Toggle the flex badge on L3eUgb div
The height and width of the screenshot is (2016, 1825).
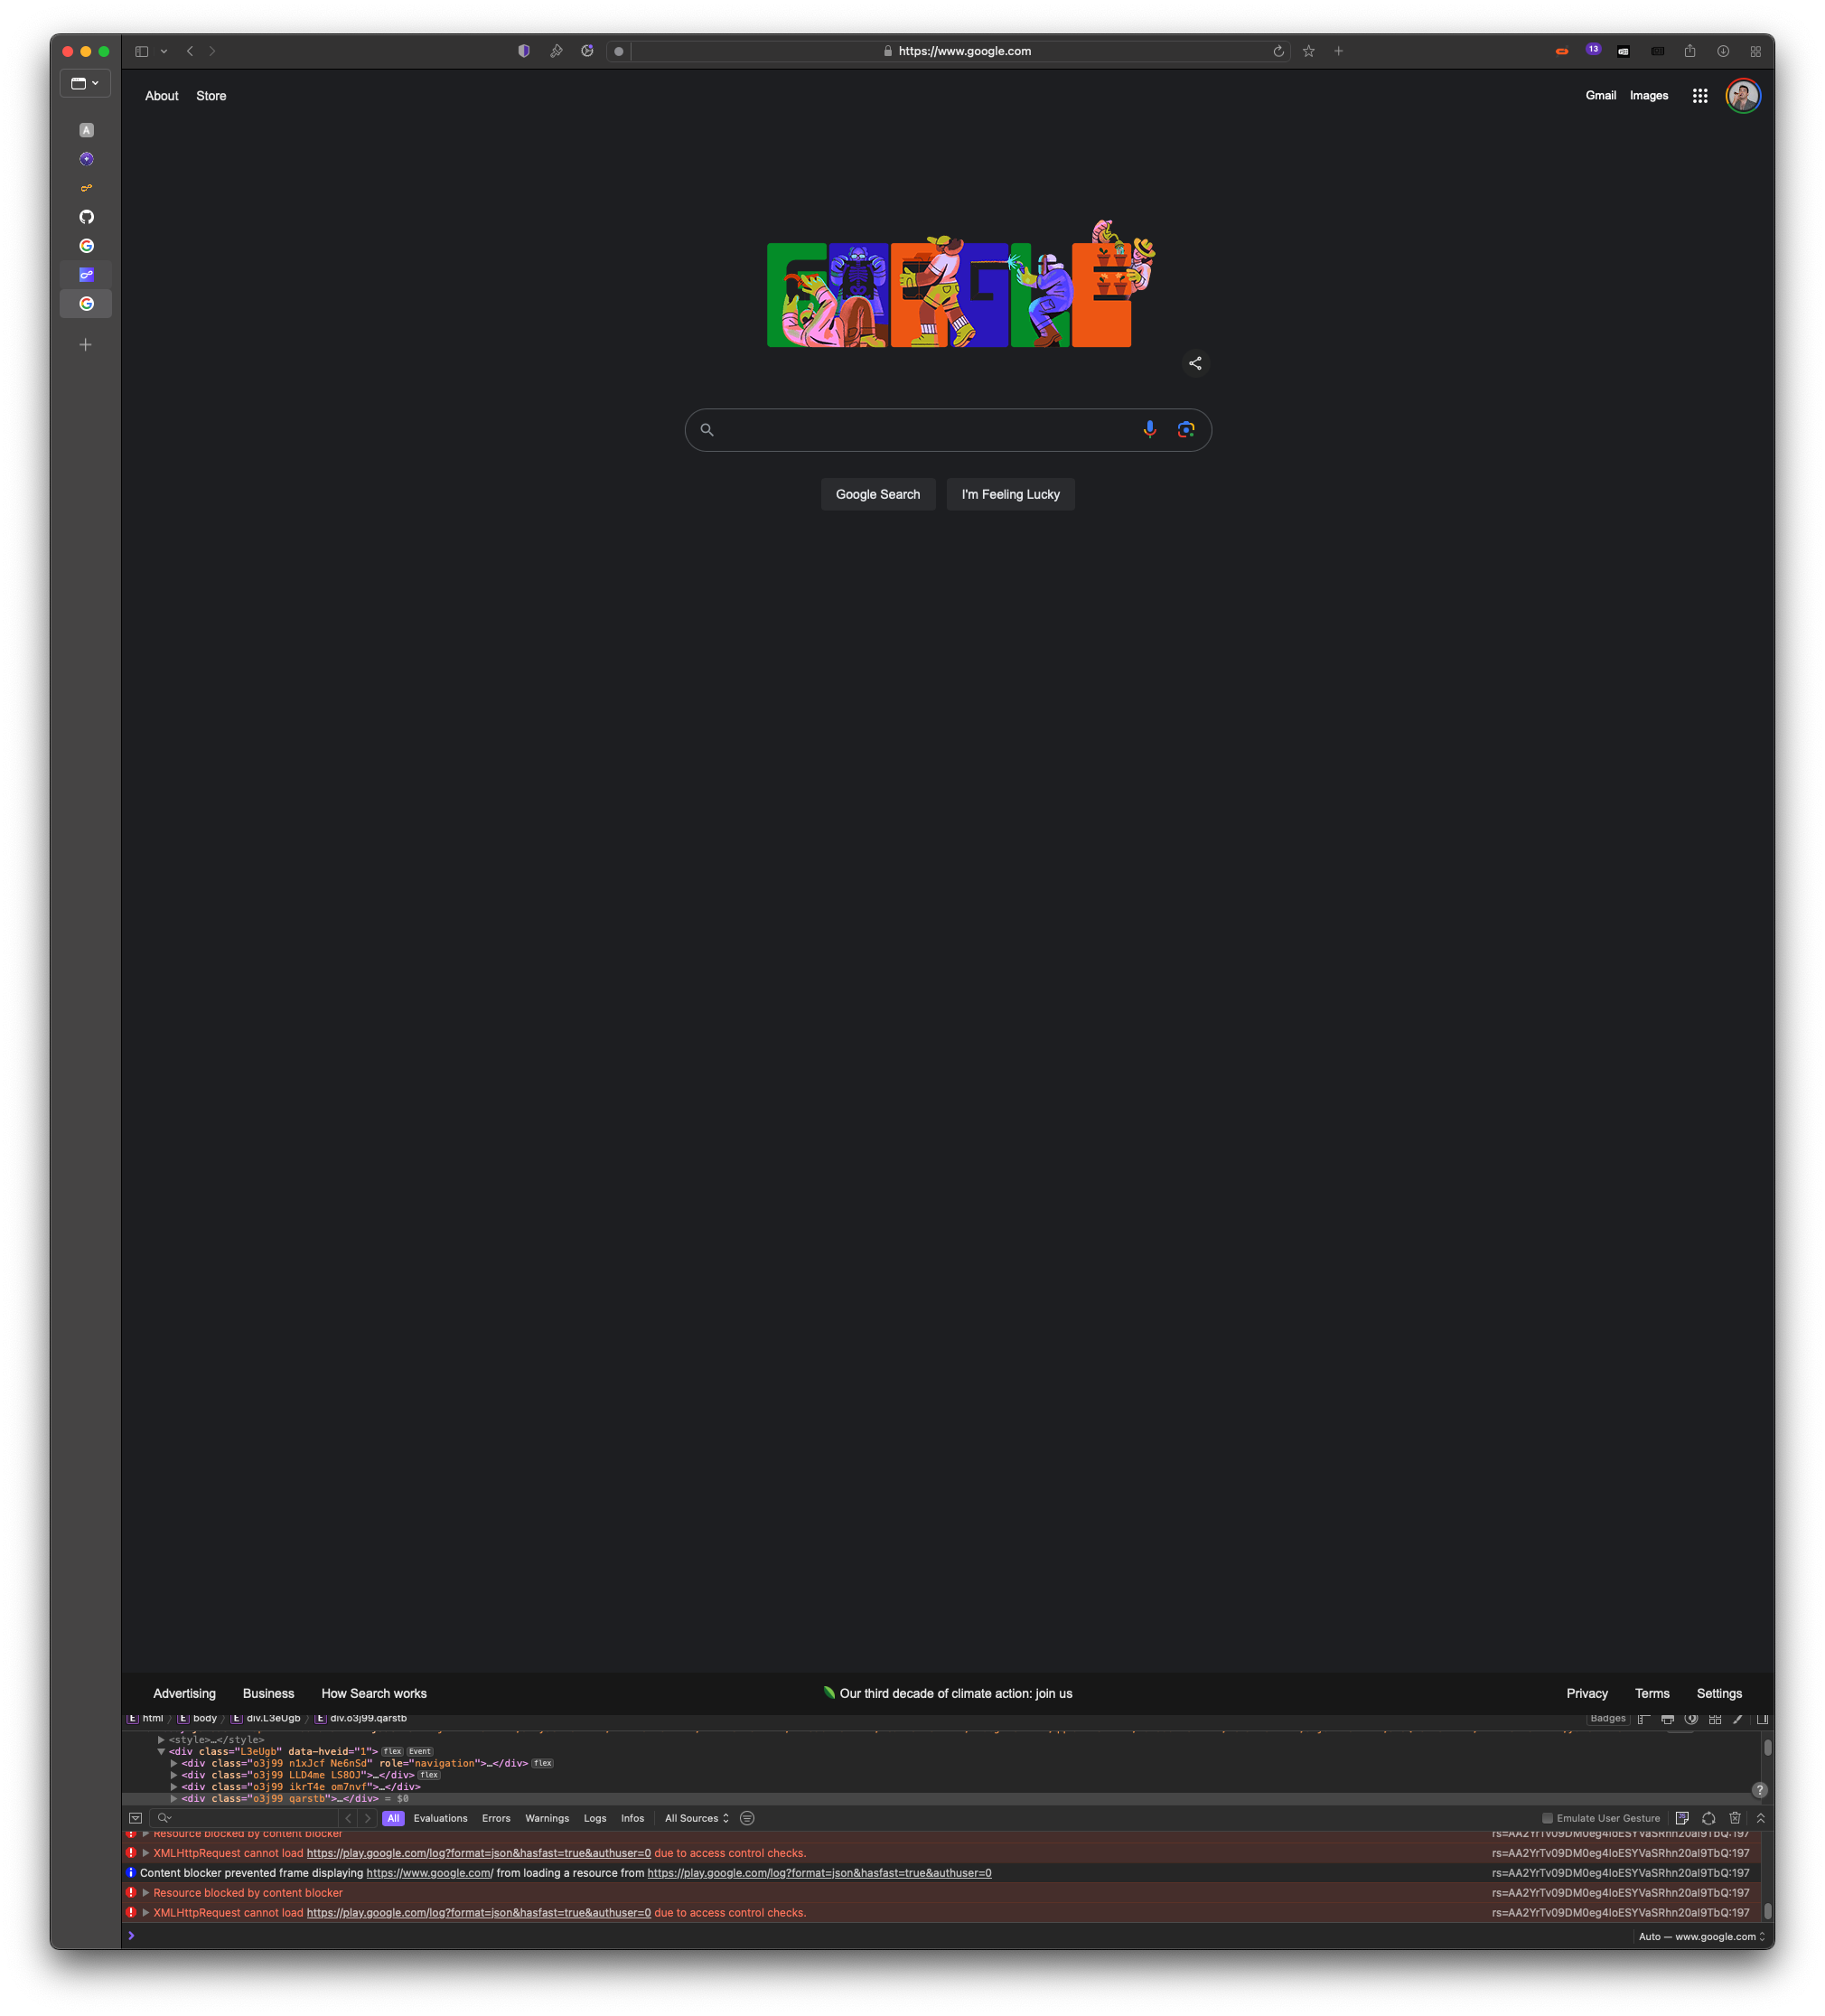392,1751
